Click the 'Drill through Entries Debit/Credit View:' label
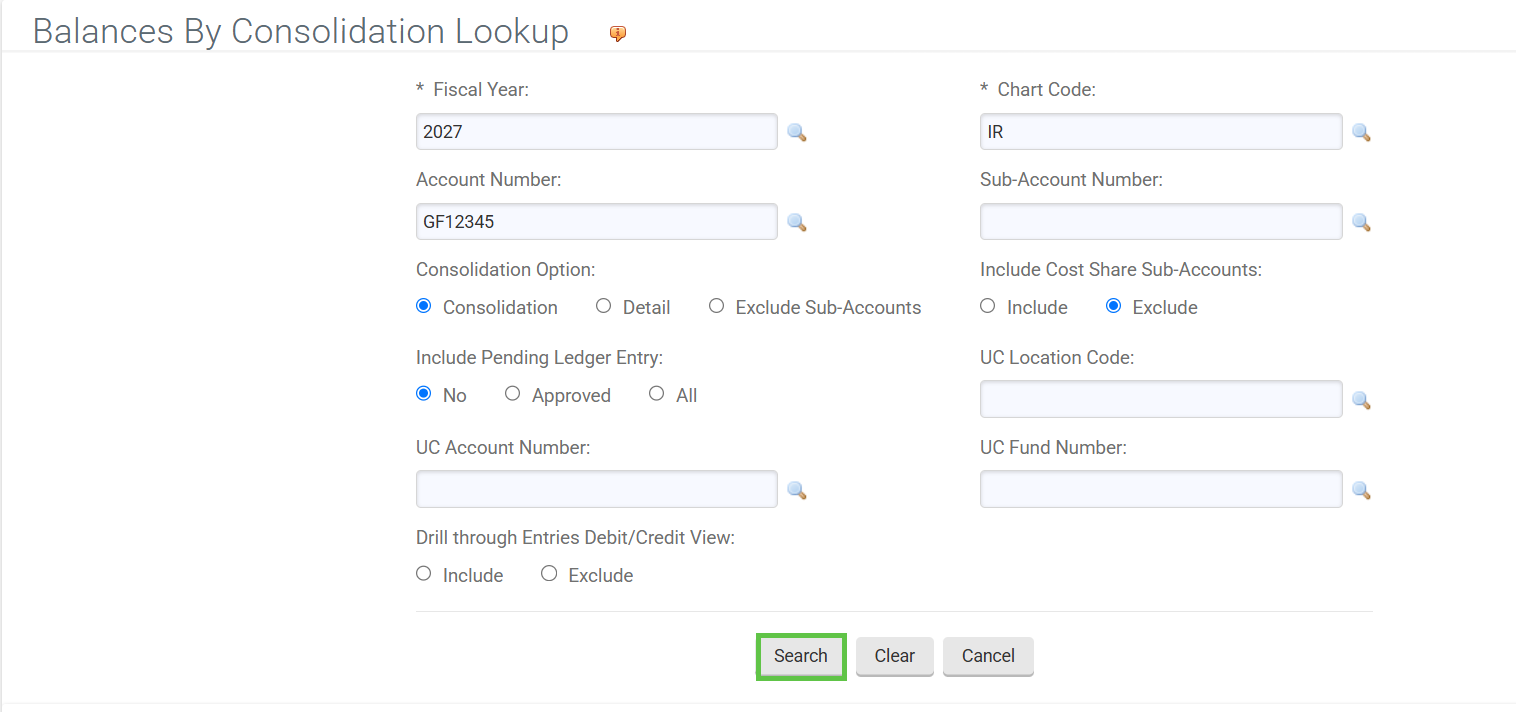This screenshot has width=1516, height=712. pos(575,538)
